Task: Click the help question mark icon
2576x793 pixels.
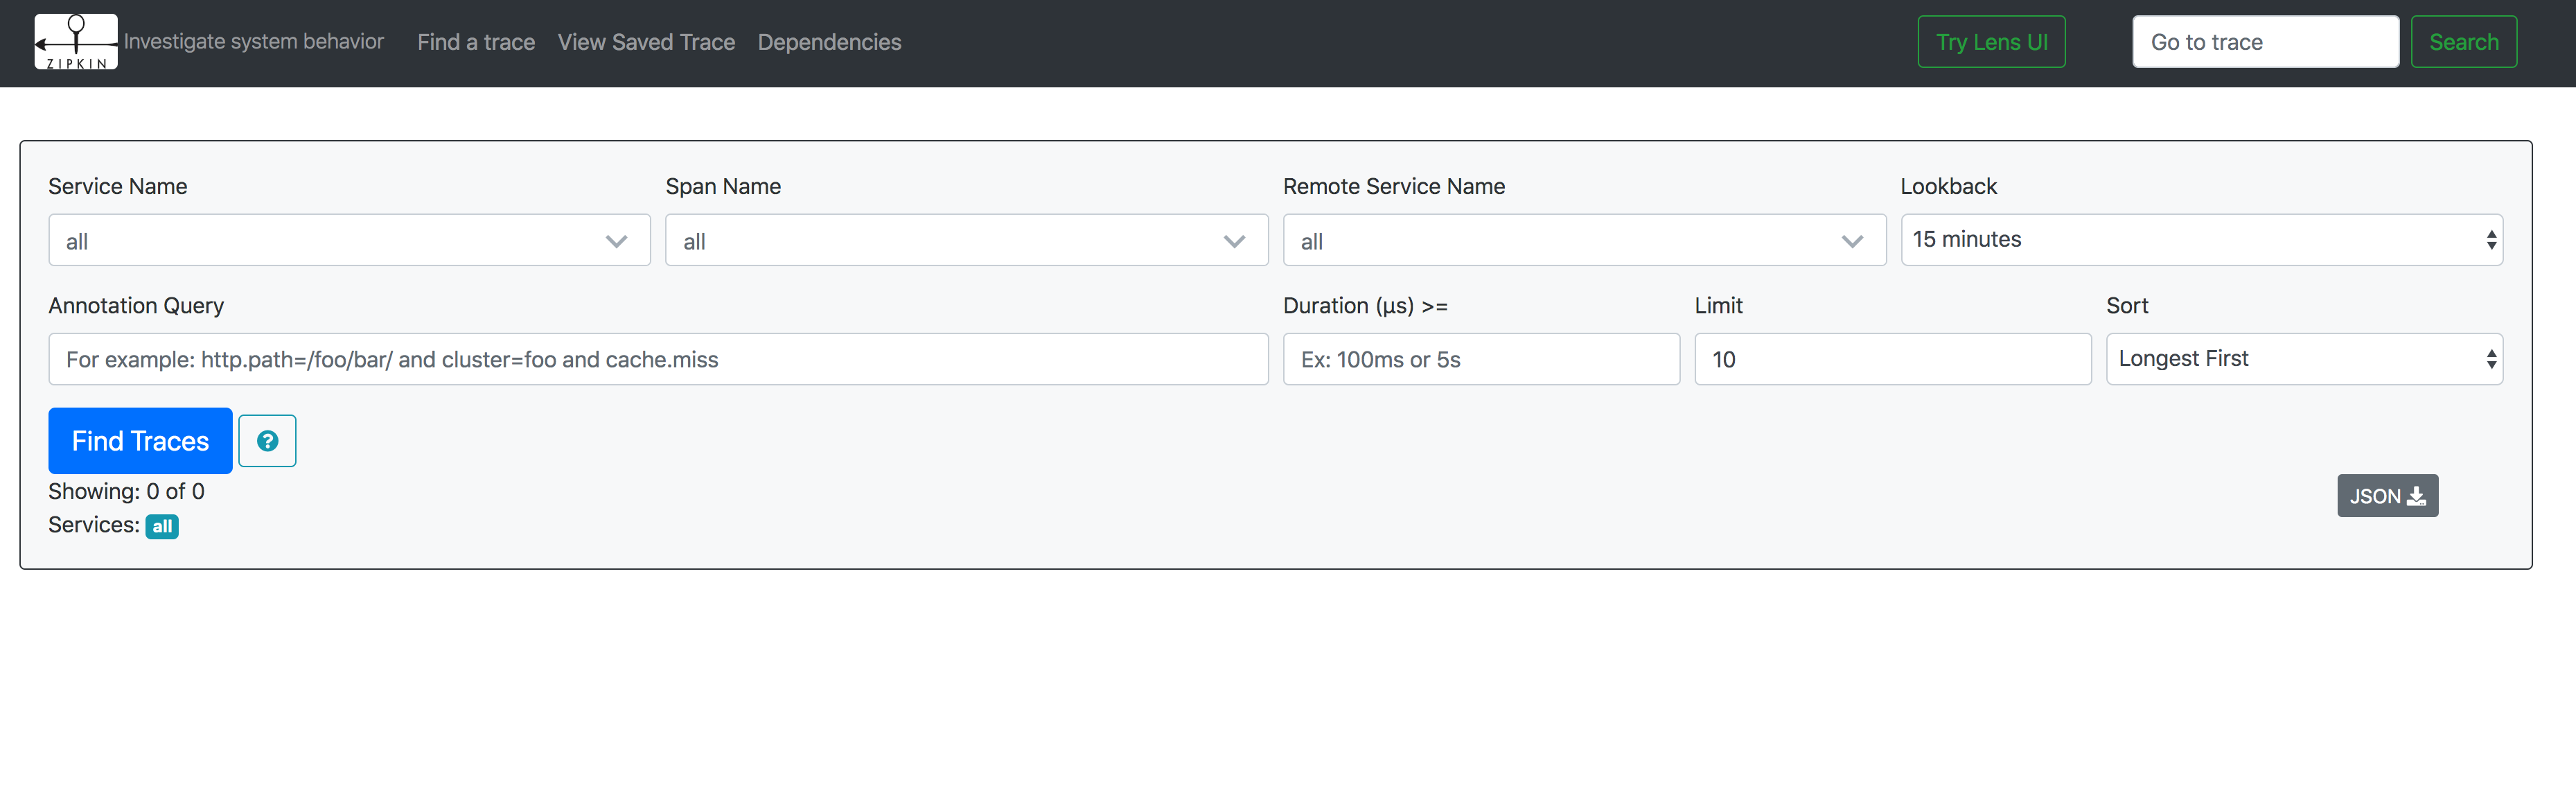Action: click(x=268, y=439)
